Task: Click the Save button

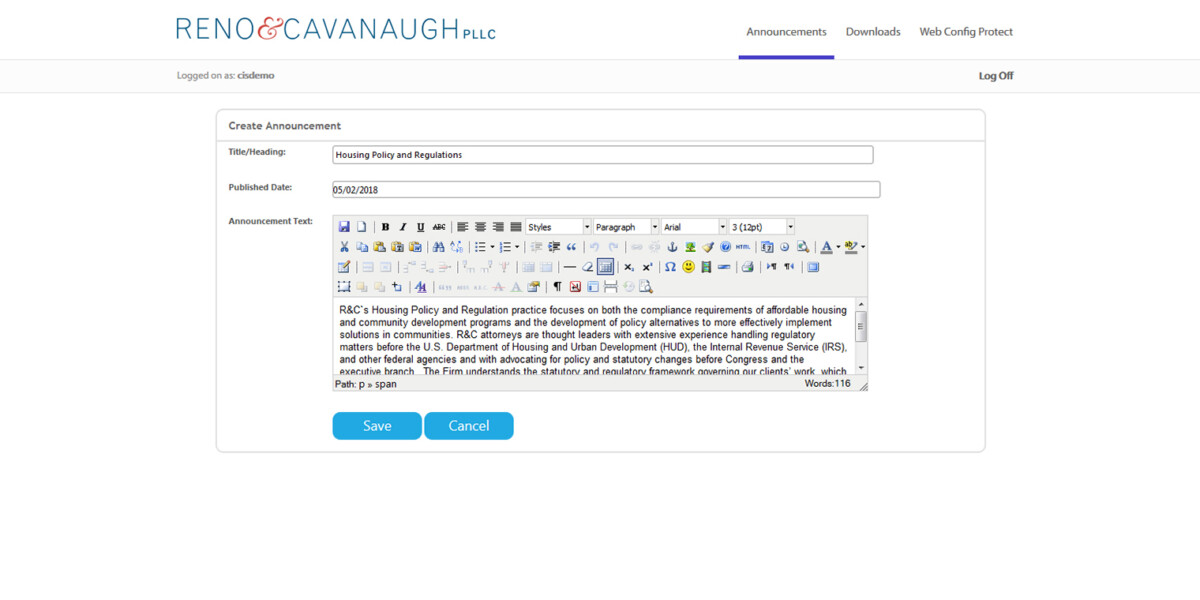Action: [x=377, y=426]
